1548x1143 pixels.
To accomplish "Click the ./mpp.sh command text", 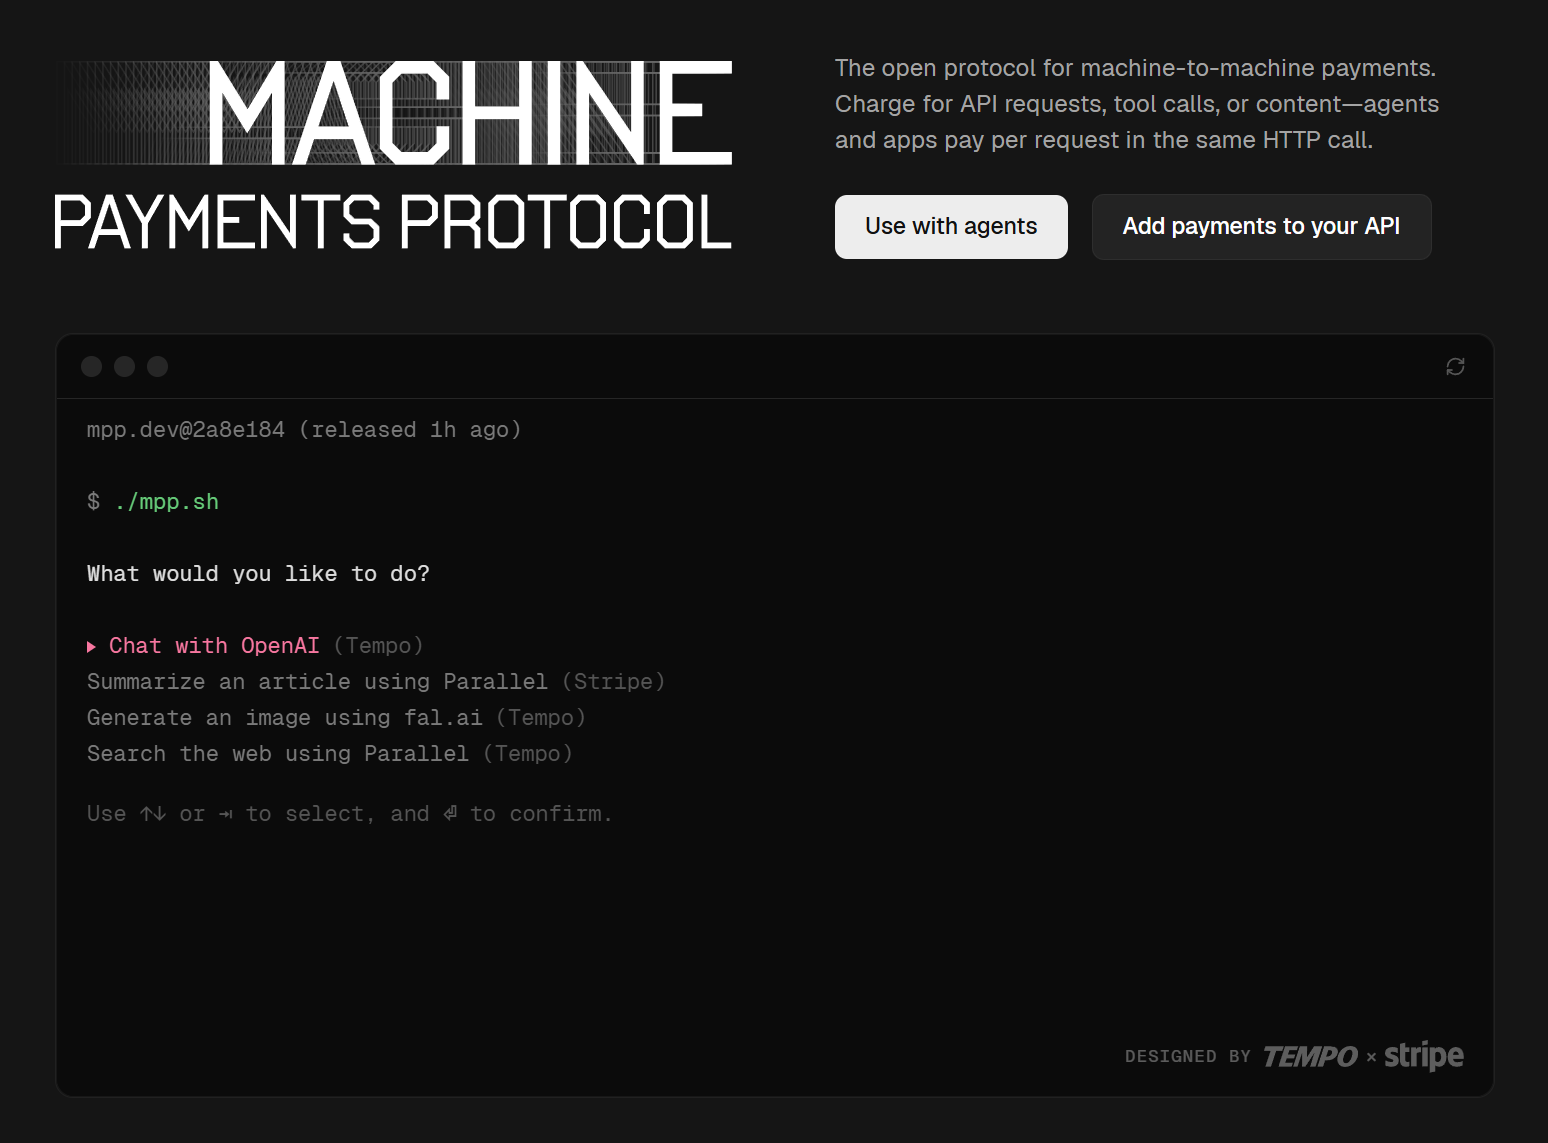I will click(x=166, y=501).
